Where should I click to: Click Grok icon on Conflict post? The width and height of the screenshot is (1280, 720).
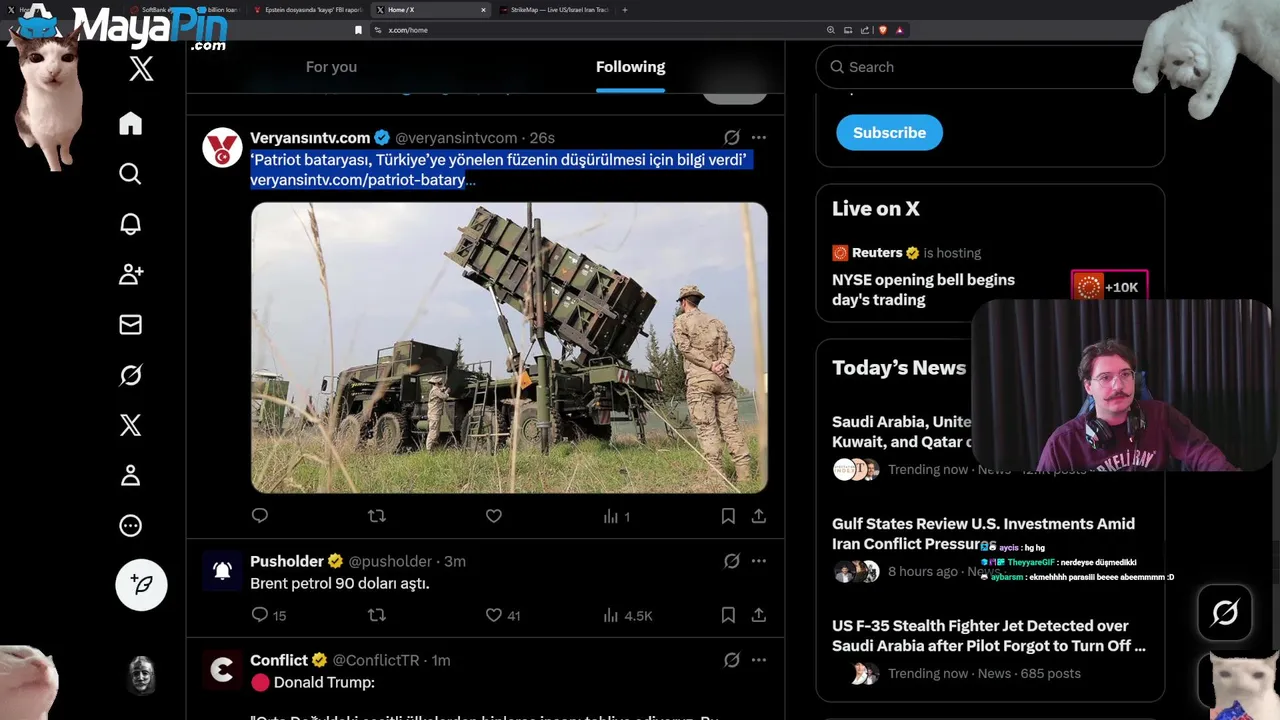pyautogui.click(x=732, y=660)
